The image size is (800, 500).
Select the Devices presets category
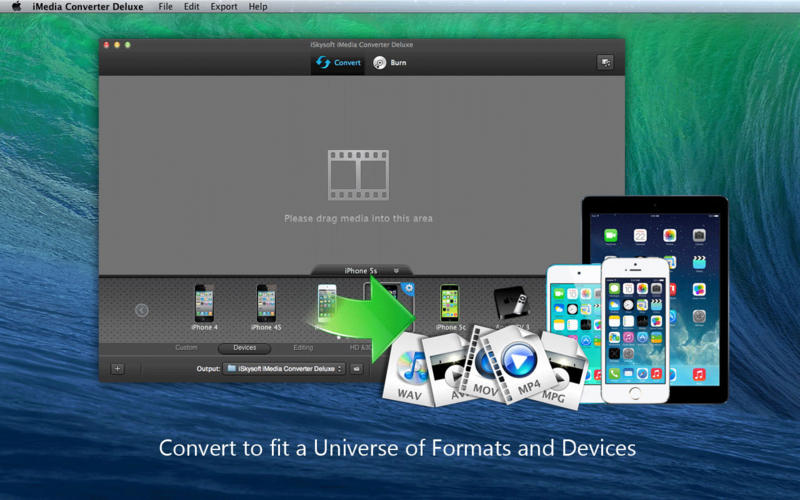pyautogui.click(x=244, y=348)
